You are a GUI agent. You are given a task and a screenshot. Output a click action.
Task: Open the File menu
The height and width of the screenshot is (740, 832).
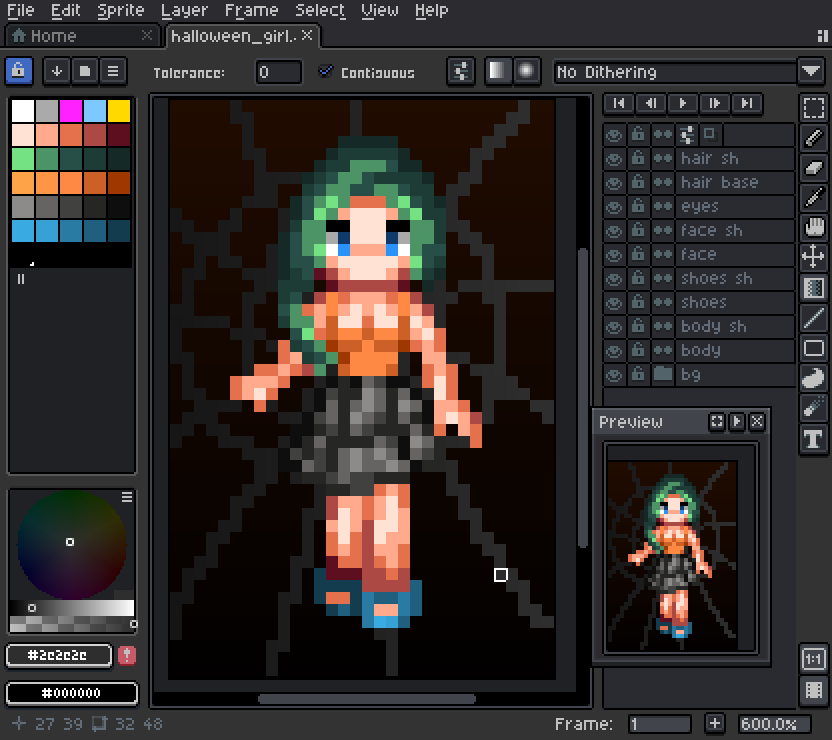pos(21,10)
